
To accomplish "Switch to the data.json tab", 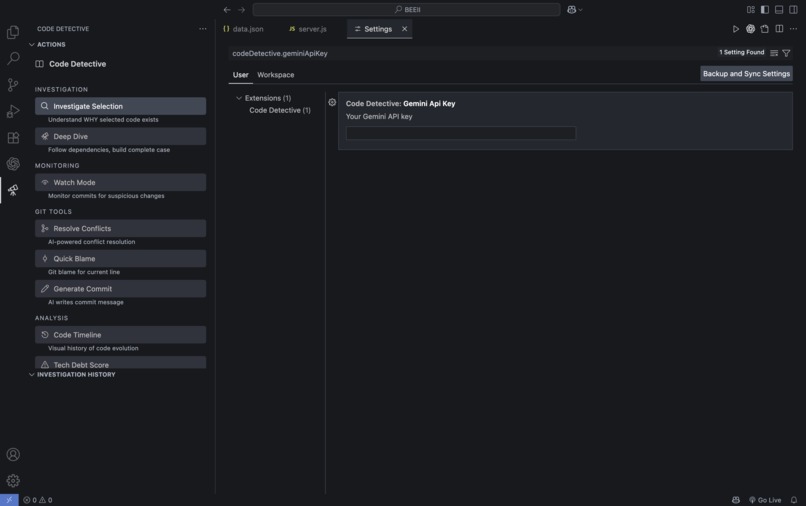I will tap(243, 29).
